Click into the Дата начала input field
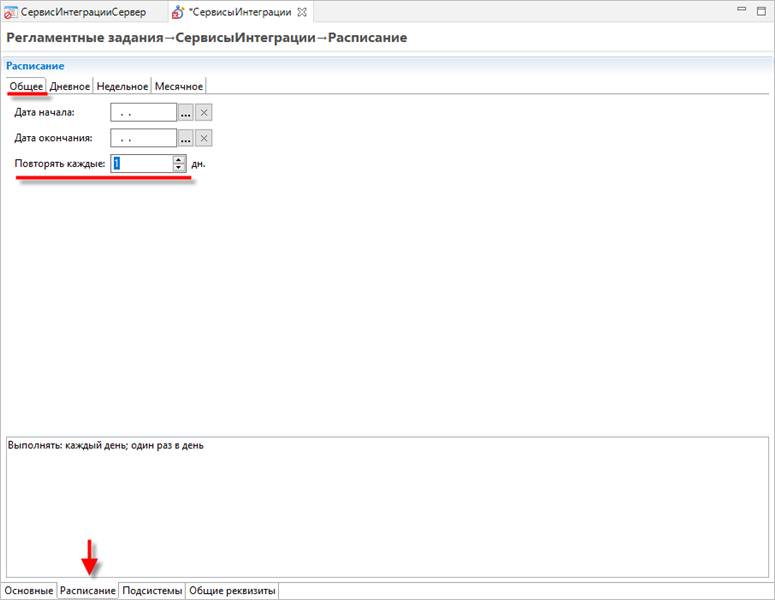Viewport: 775px width, 600px height. 143,112
